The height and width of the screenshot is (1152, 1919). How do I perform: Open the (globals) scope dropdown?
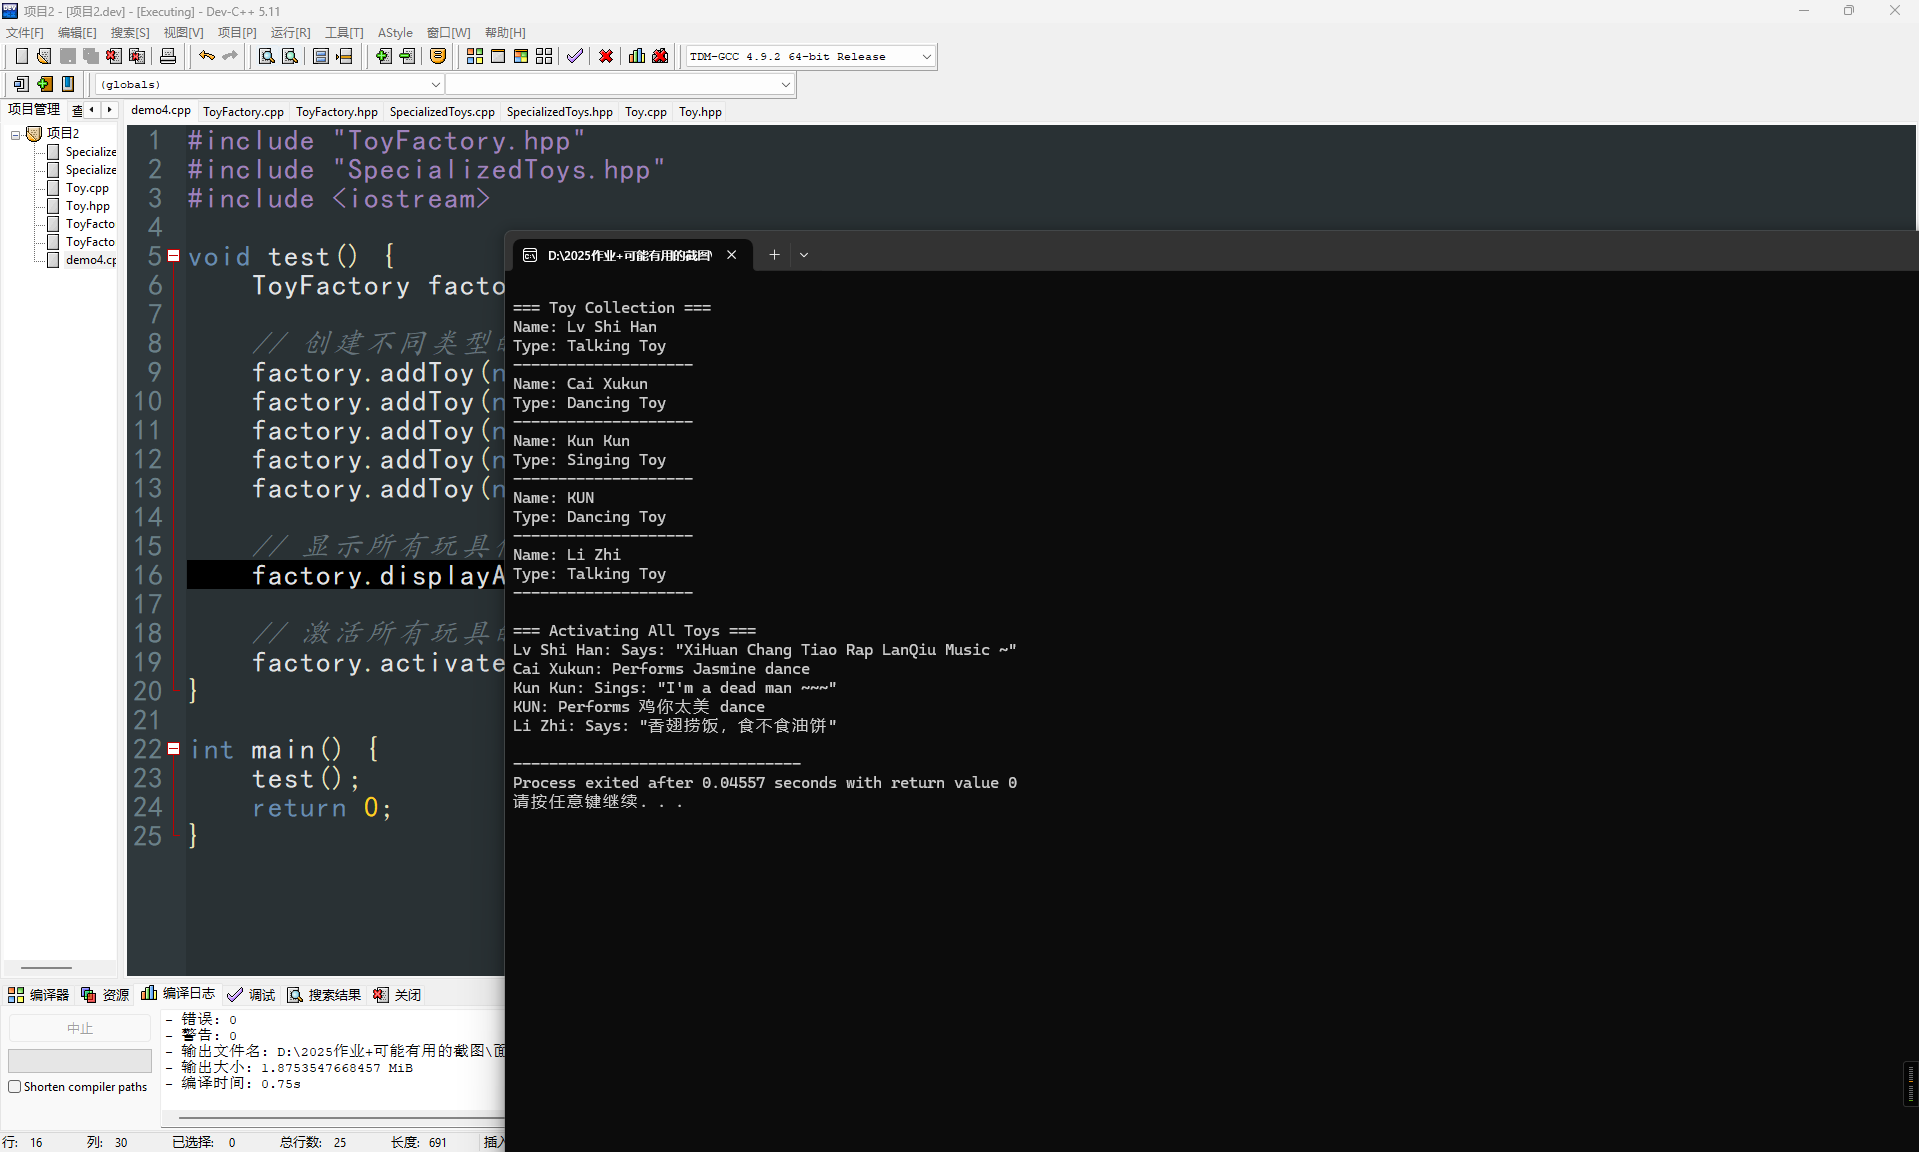click(x=435, y=85)
